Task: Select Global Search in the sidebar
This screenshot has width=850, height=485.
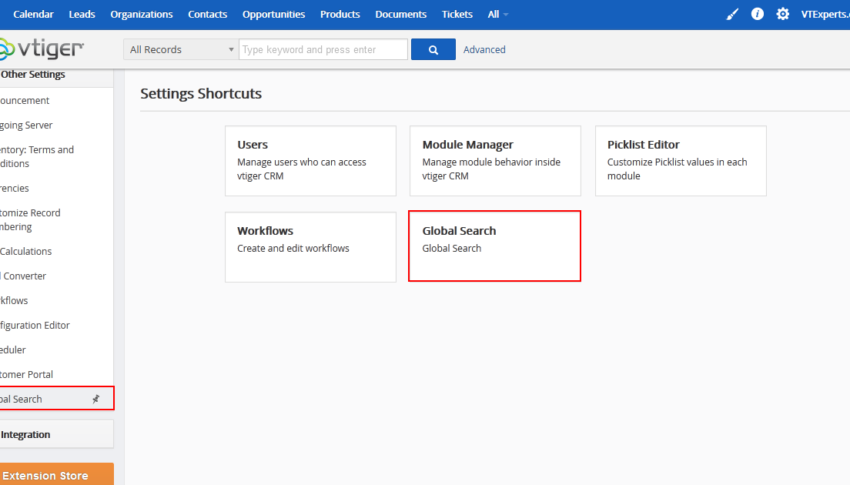Action: point(56,398)
